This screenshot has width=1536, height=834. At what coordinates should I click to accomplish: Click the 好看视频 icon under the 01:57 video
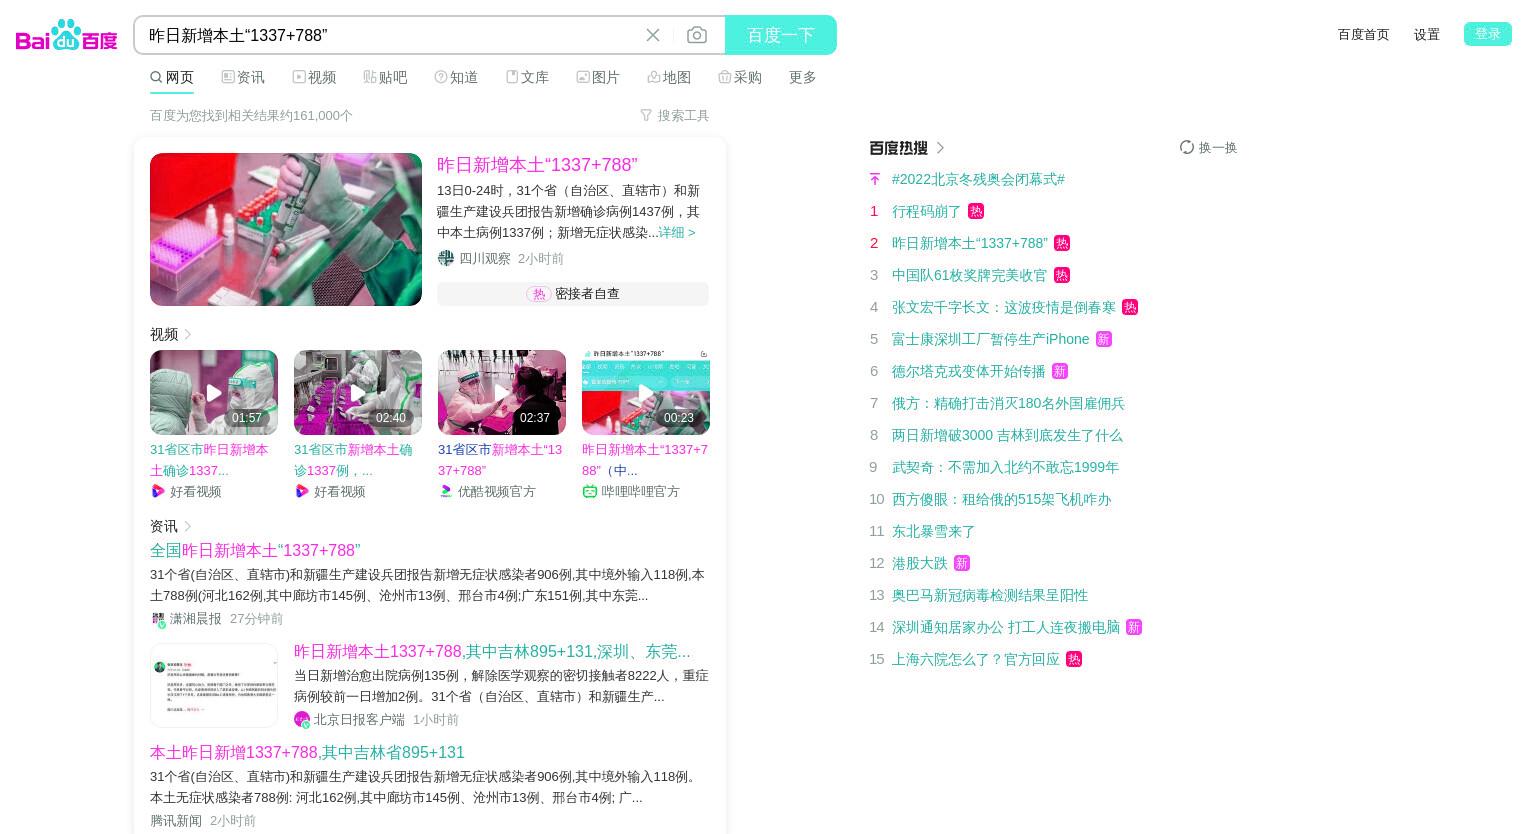tap(158, 491)
